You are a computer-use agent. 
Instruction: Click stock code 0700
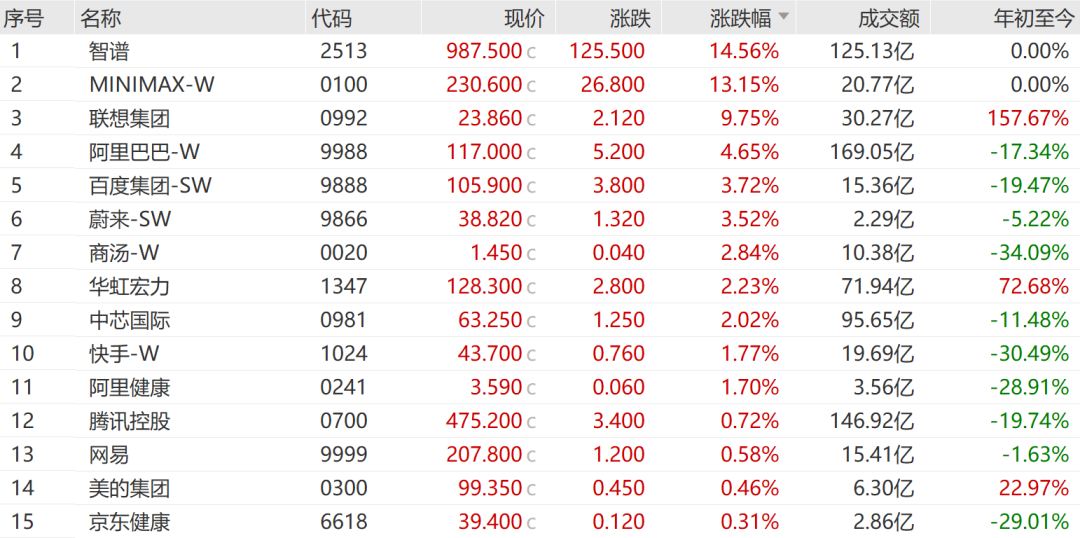coord(344,421)
